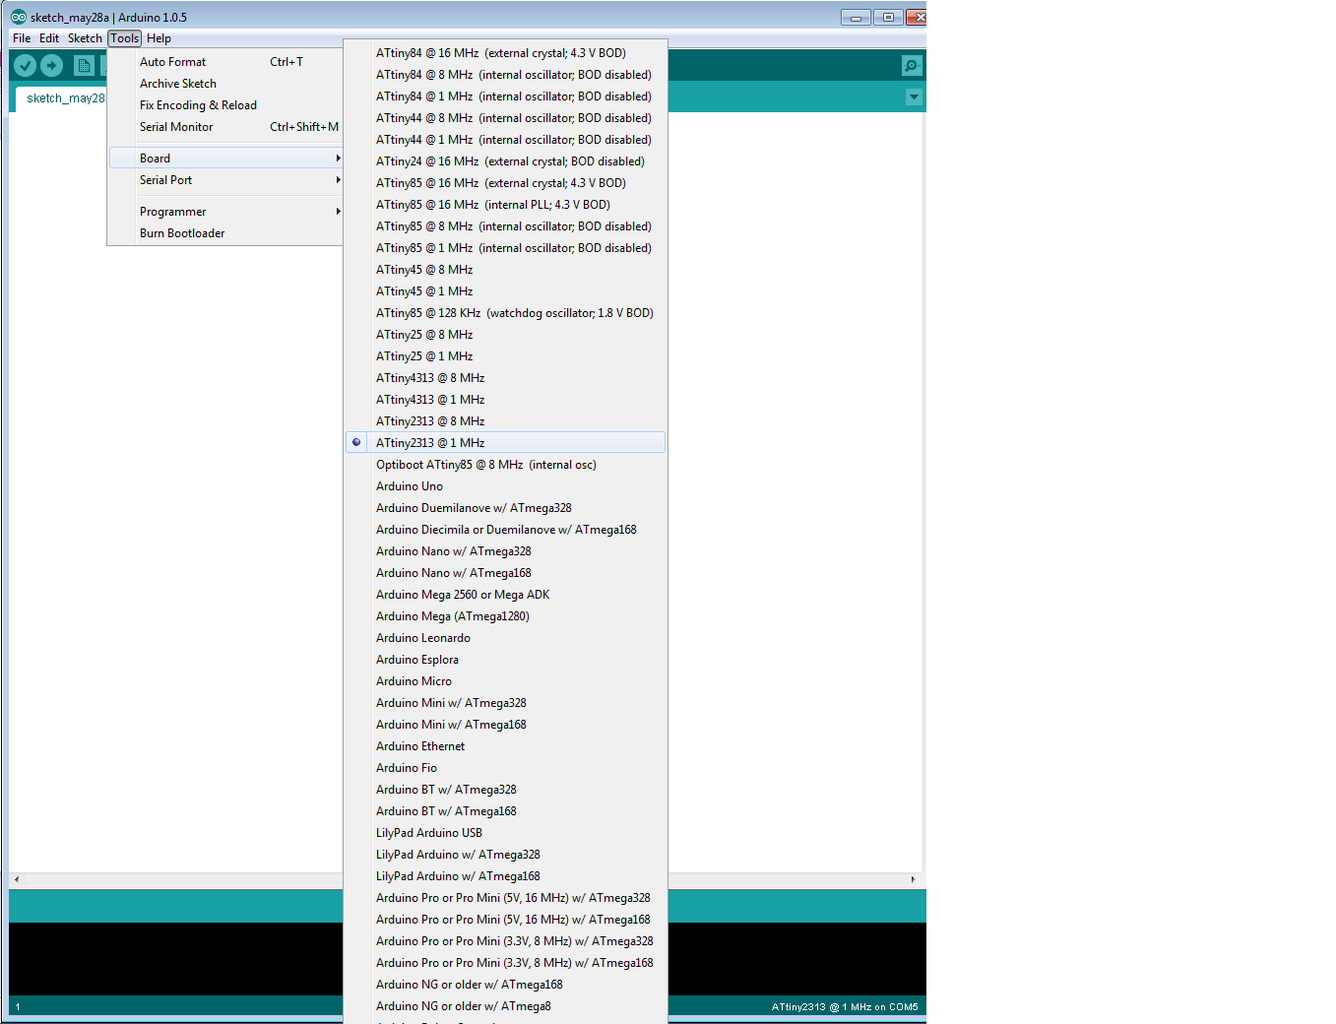The width and height of the screenshot is (1336, 1024).
Task: Open the tab options dropdown arrow
Action: pos(914,97)
